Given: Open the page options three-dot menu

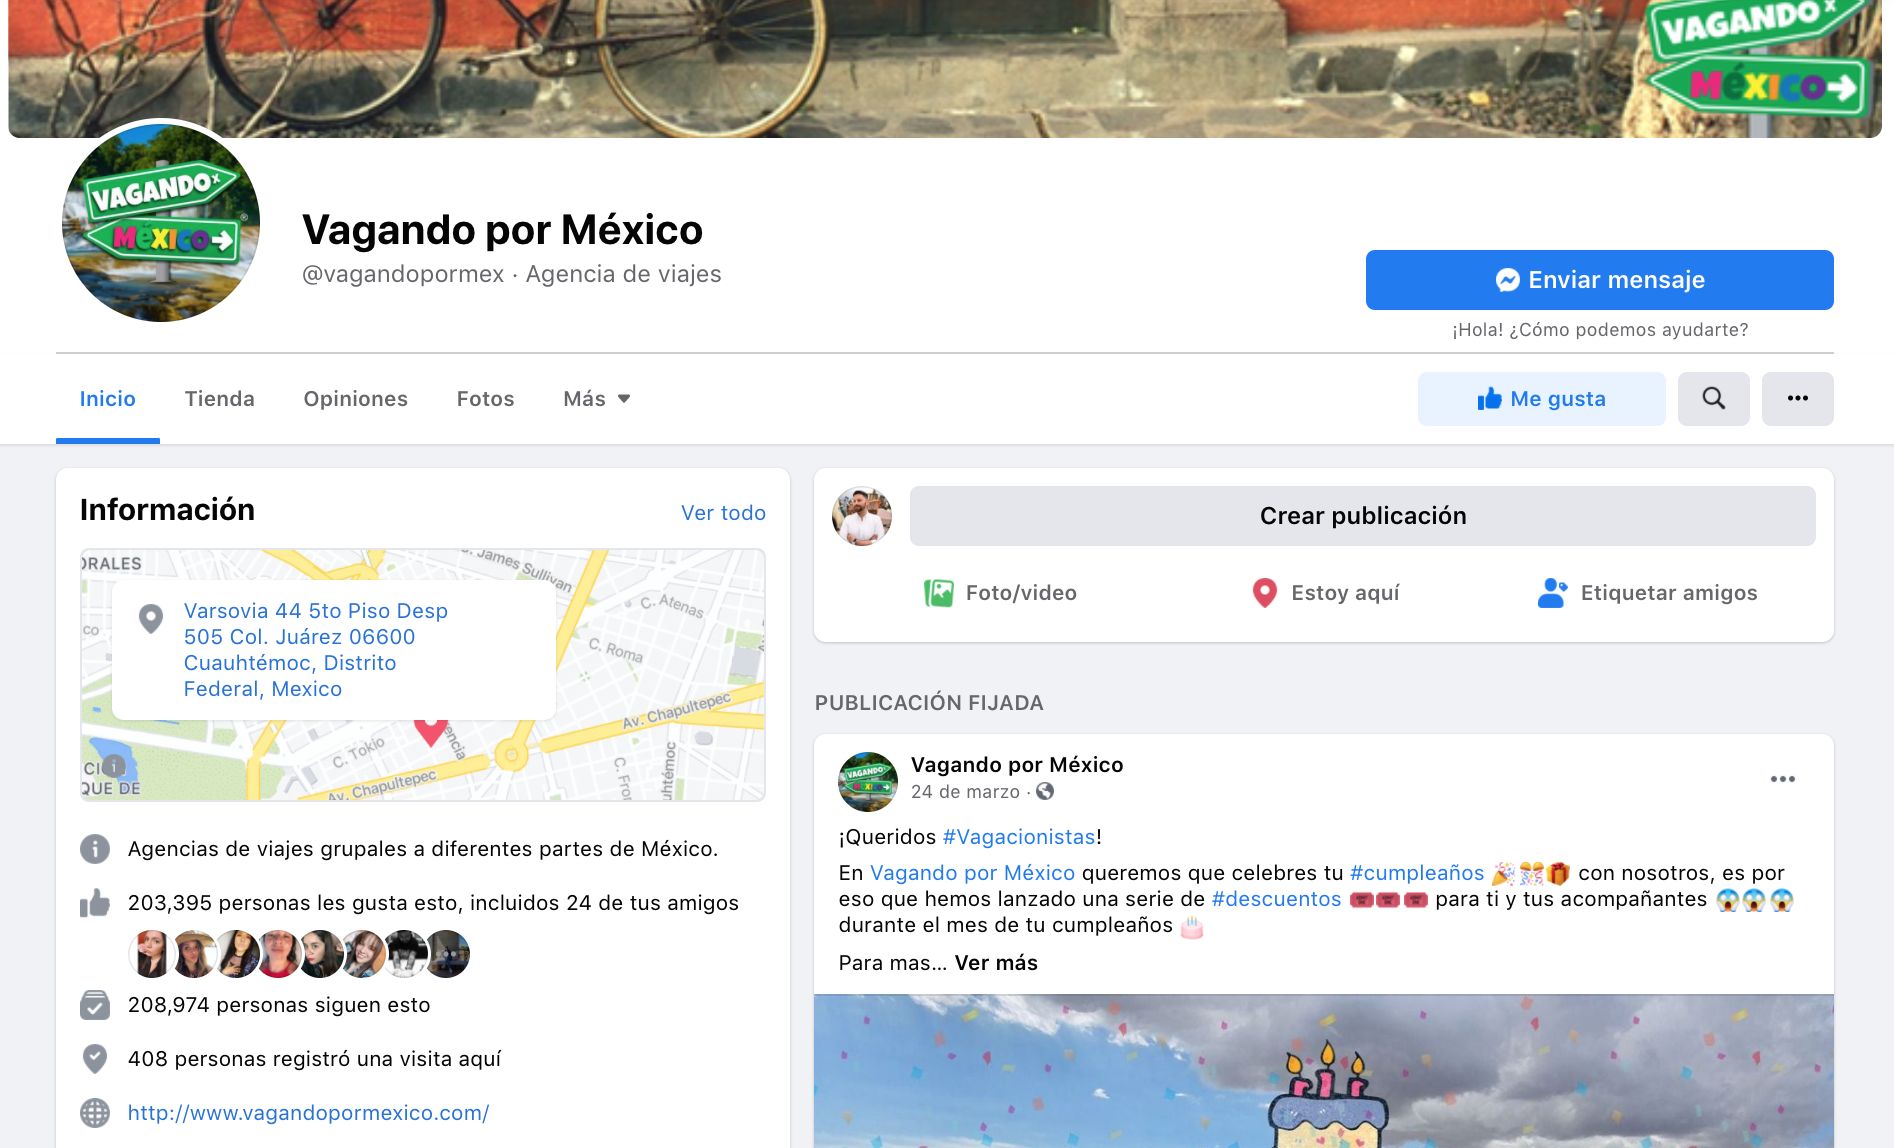Looking at the screenshot, I should (x=1797, y=399).
